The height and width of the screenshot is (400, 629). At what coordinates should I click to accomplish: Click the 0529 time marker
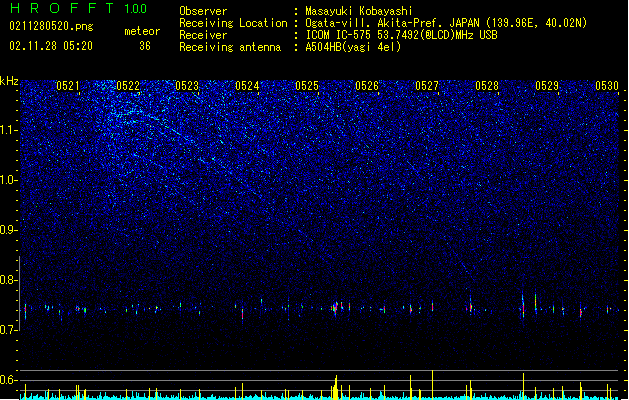pos(547,86)
